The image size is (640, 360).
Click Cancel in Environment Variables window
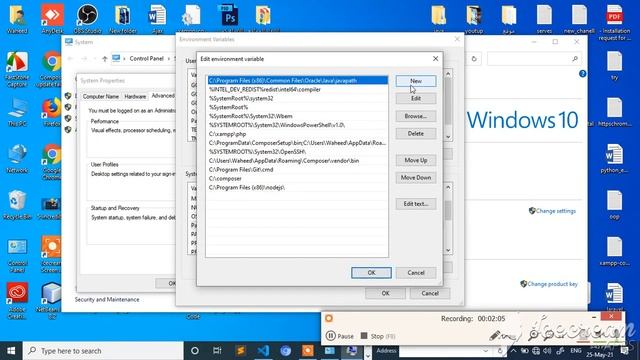[430, 293]
